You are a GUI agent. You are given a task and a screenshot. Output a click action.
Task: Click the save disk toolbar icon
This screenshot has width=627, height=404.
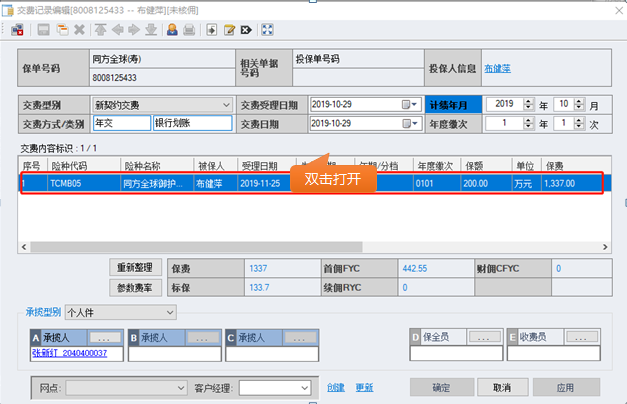coord(45,30)
